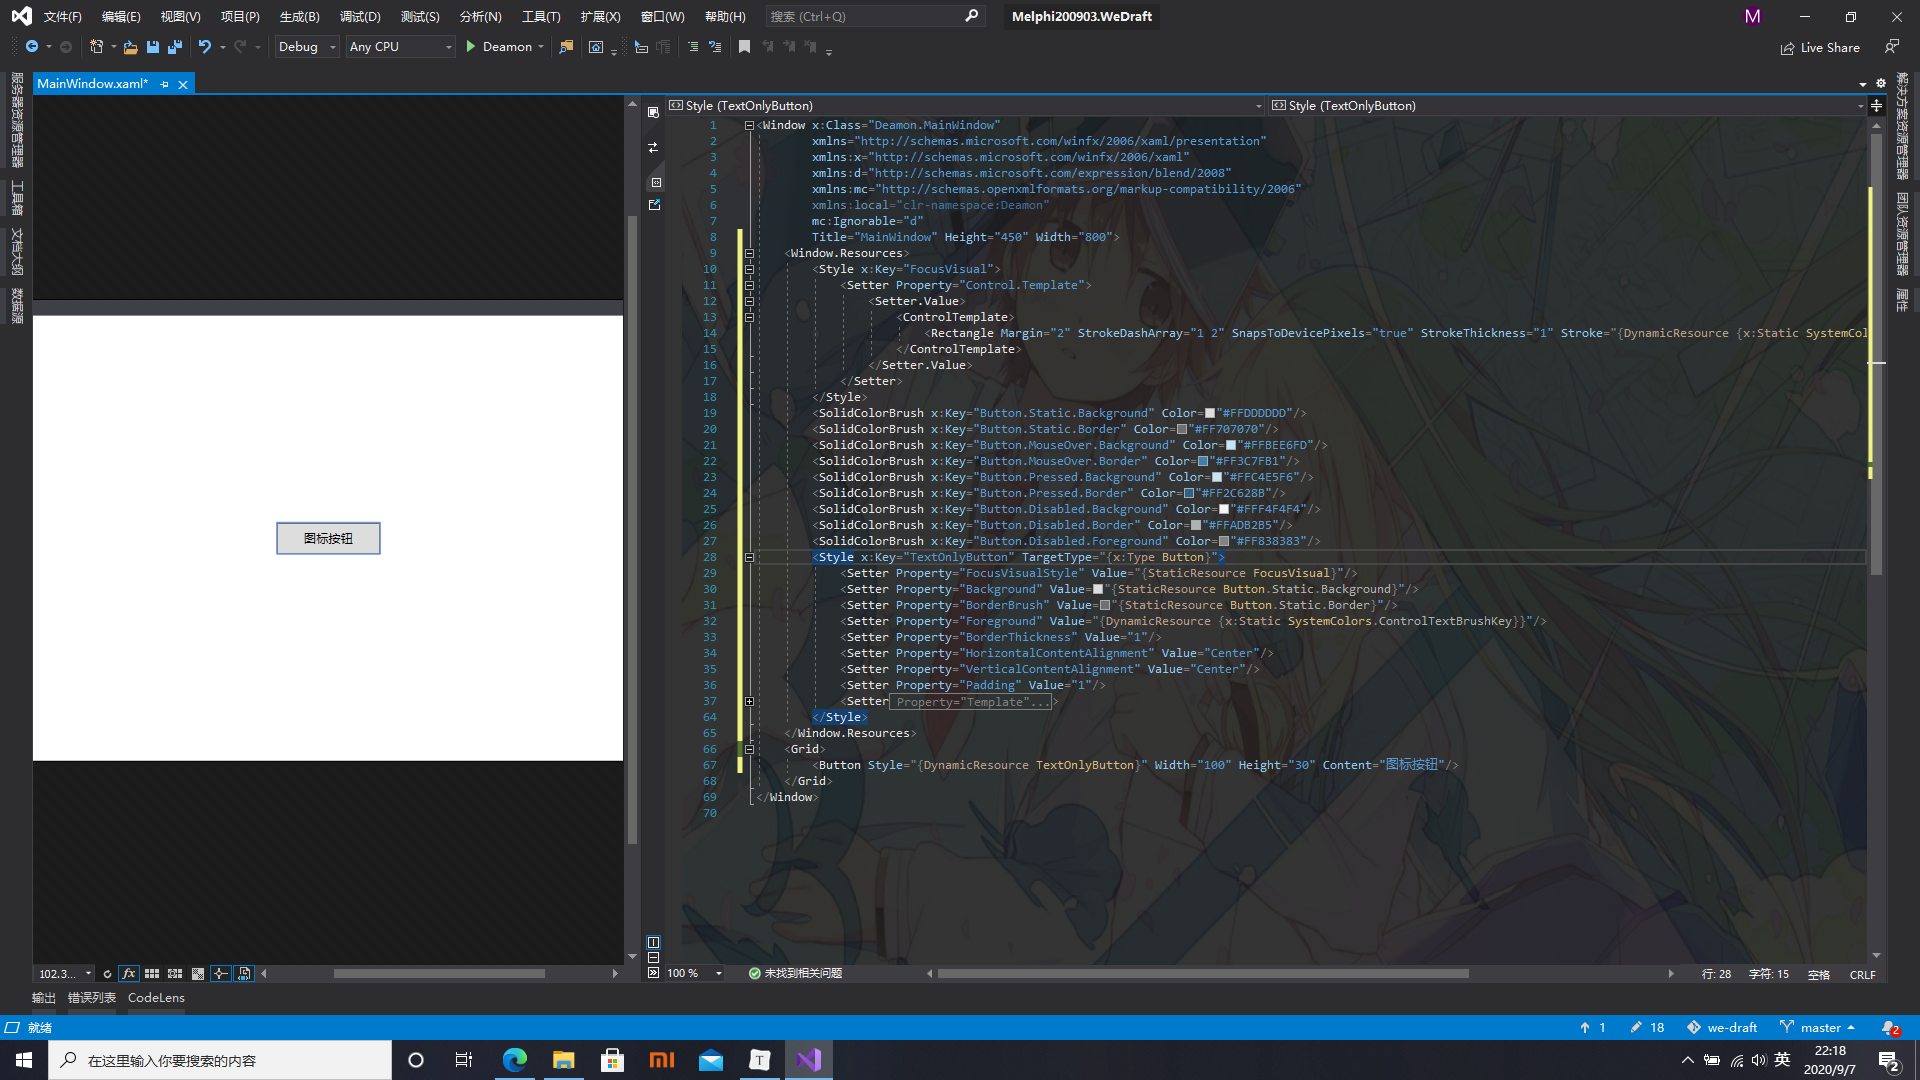Toggle snap to gridlines in the designer

tap(152, 973)
